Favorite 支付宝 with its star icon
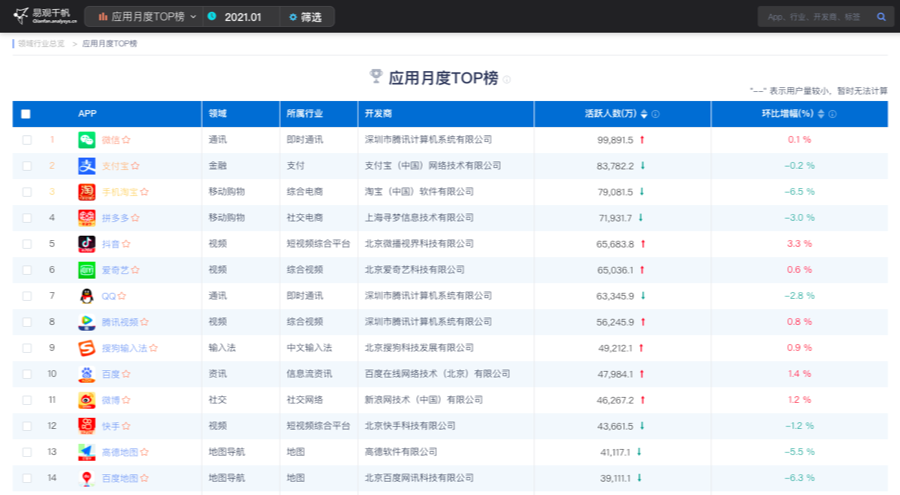The width and height of the screenshot is (900, 495). click(135, 165)
